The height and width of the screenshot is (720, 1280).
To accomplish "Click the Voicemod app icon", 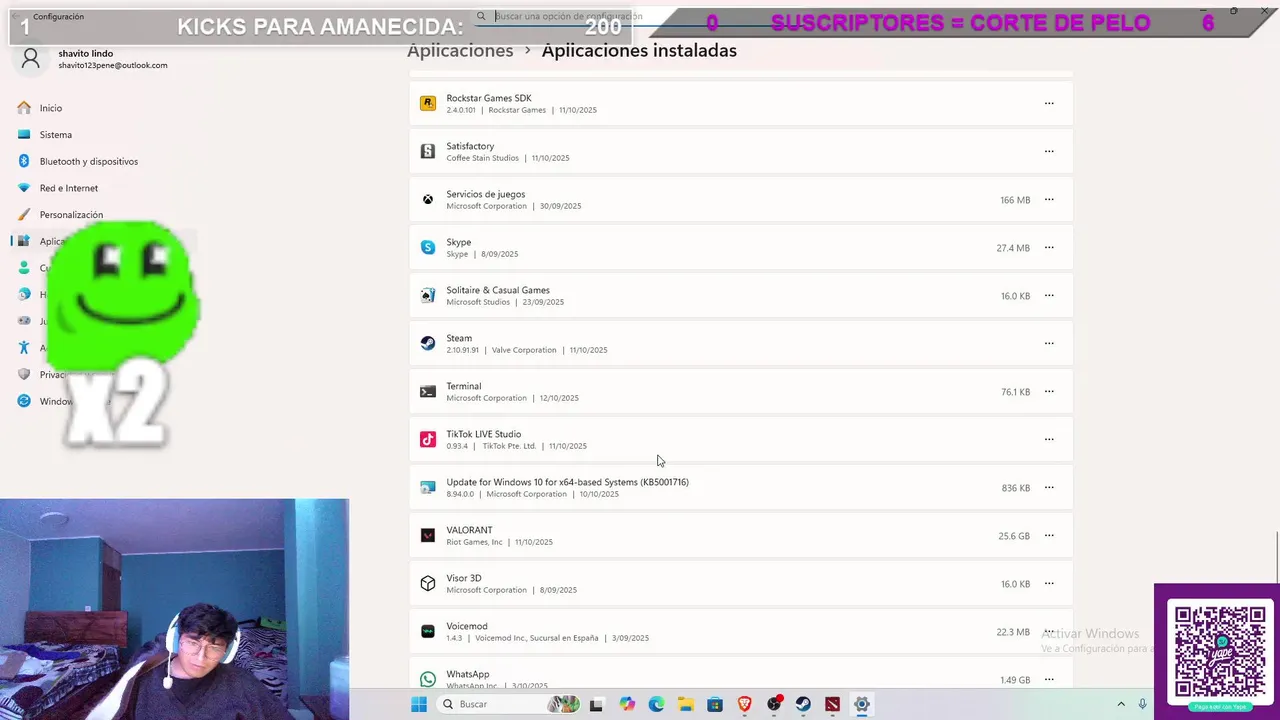I will 428,631.
